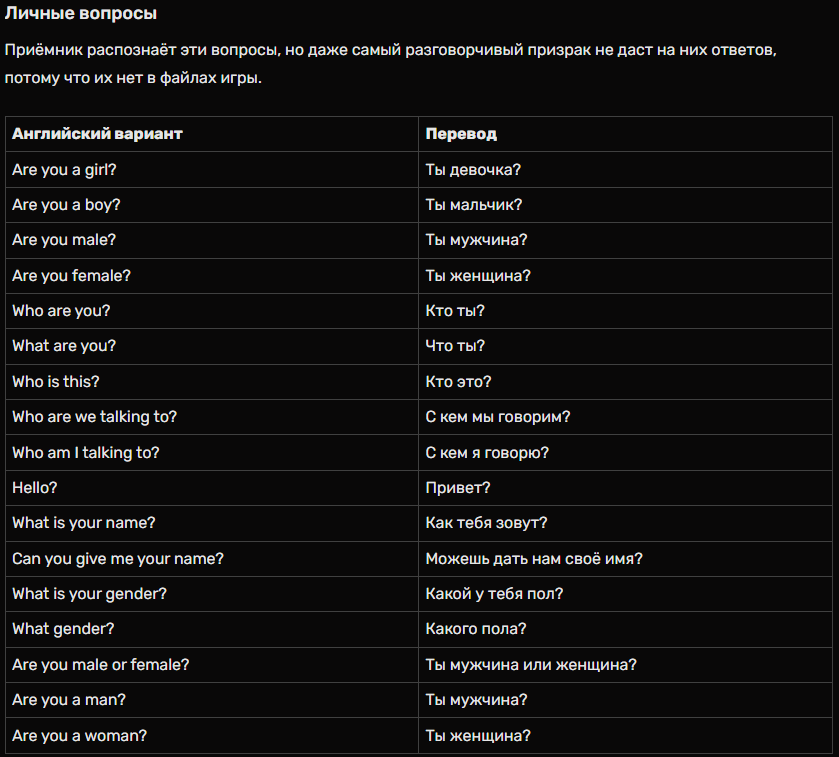The height and width of the screenshot is (757, 839).
Task: Select the "Какой у тебя пол?" cell
Action: (494, 594)
